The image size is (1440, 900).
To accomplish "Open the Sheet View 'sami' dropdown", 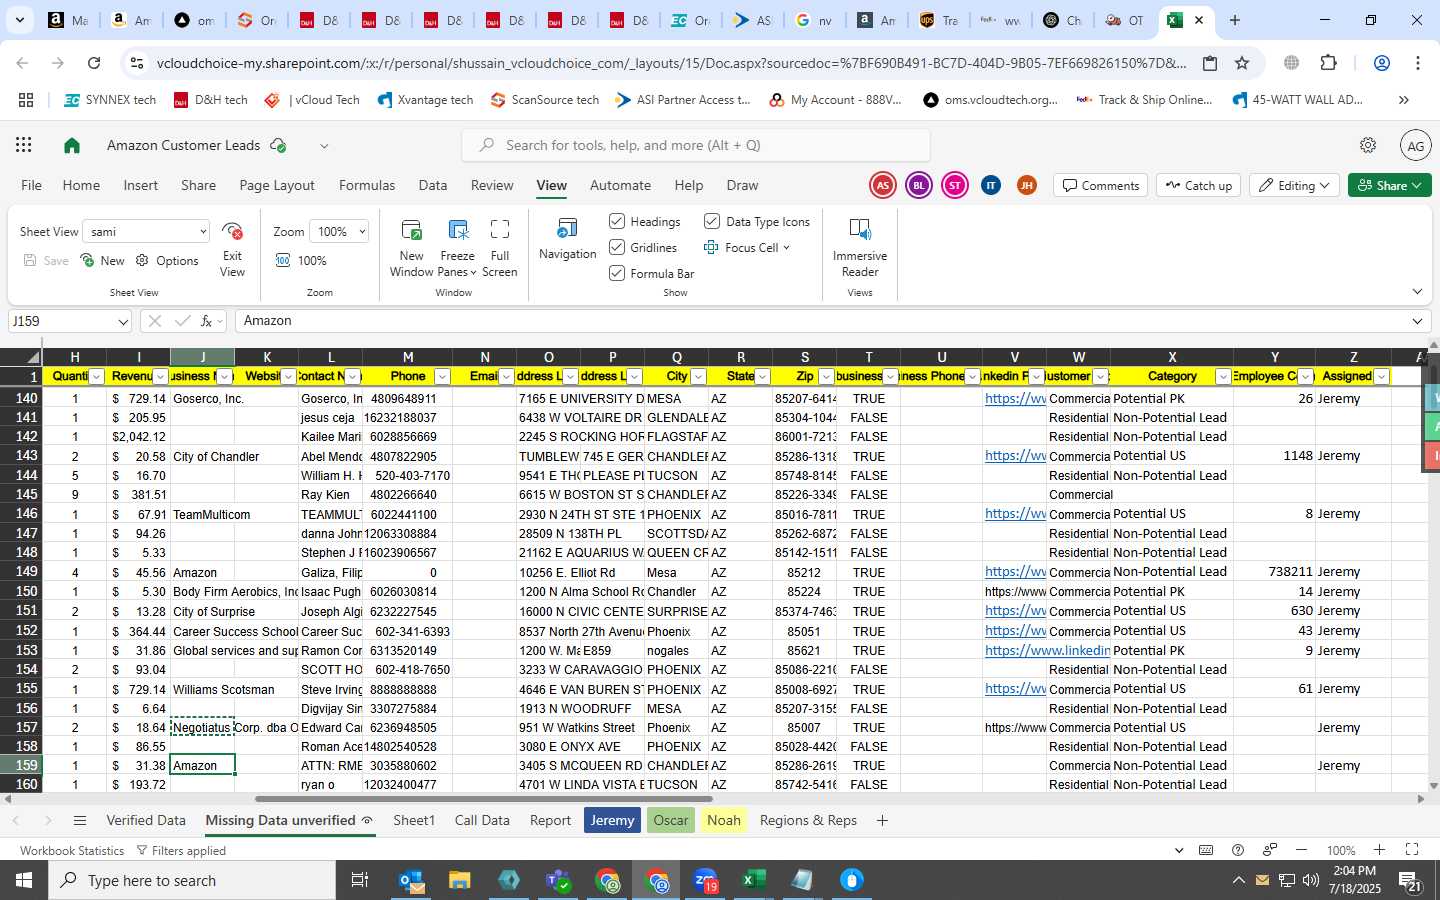I will (202, 232).
